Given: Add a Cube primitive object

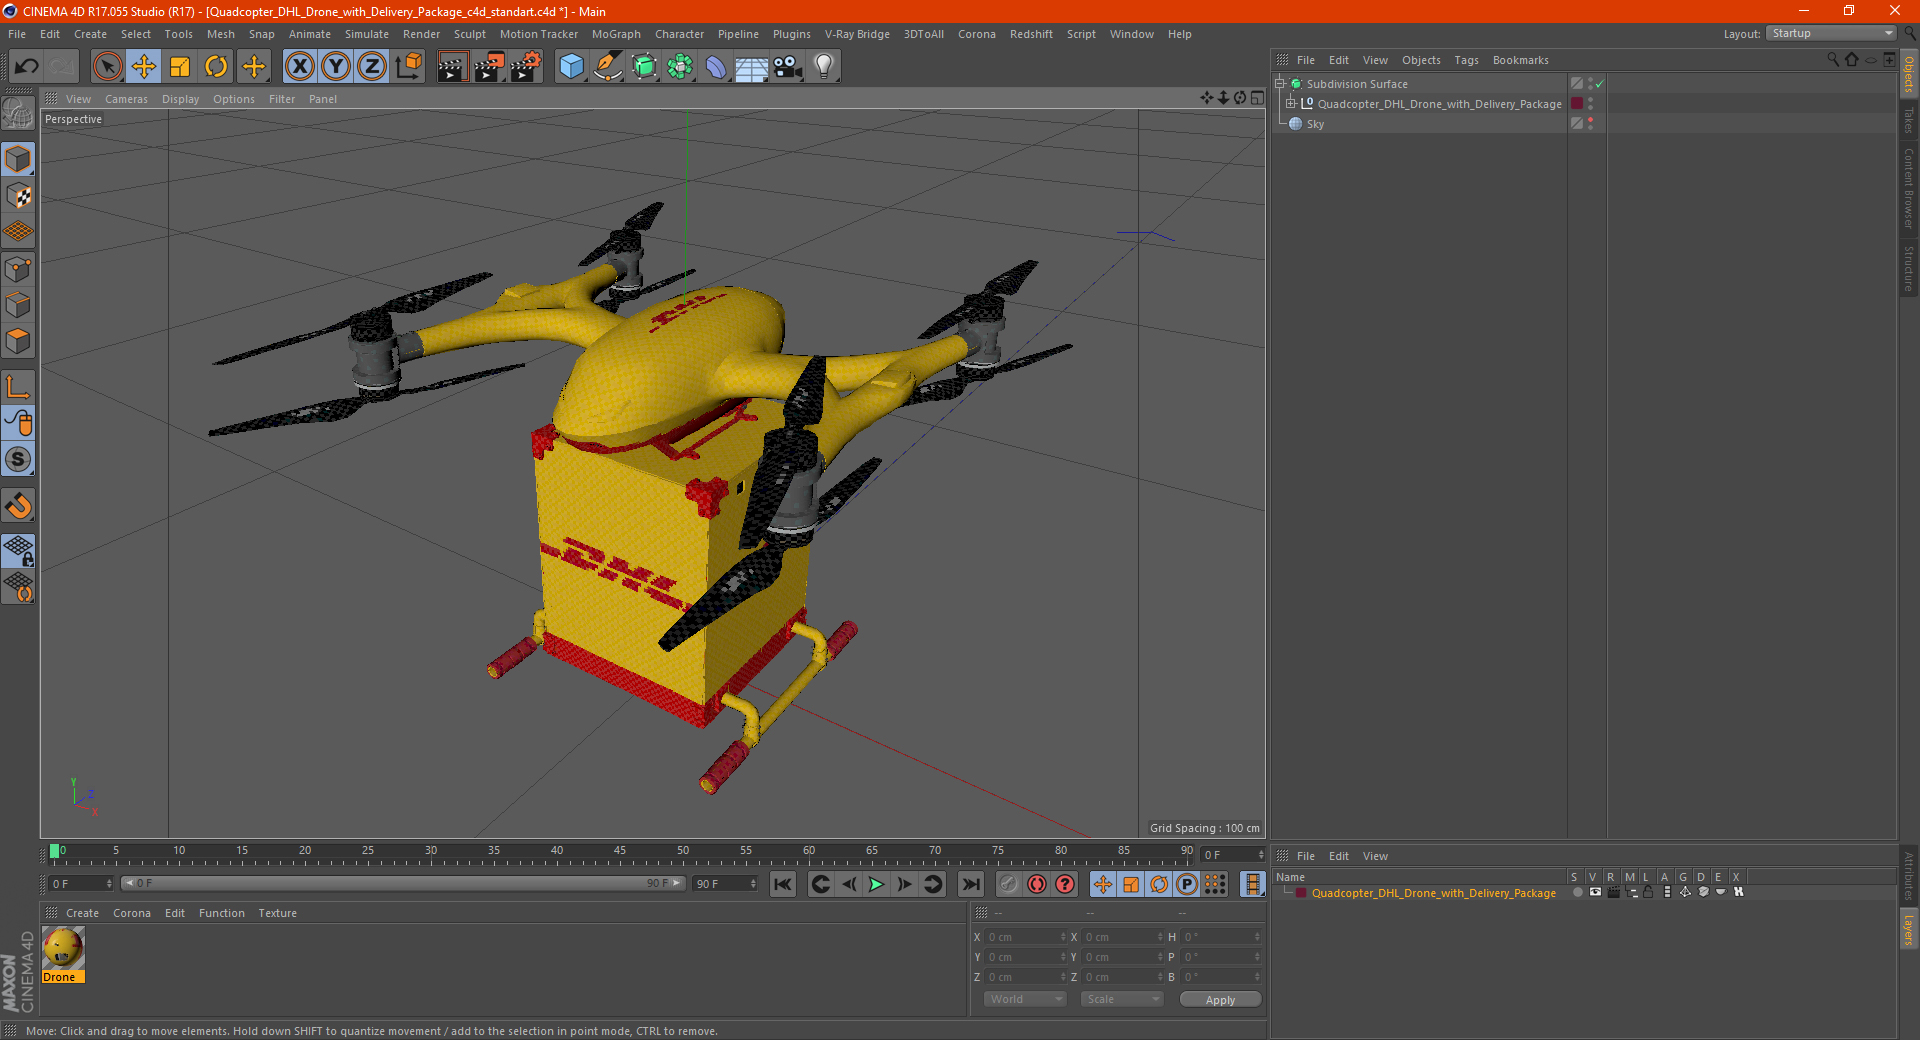Looking at the screenshot, I should coord(571,67).
